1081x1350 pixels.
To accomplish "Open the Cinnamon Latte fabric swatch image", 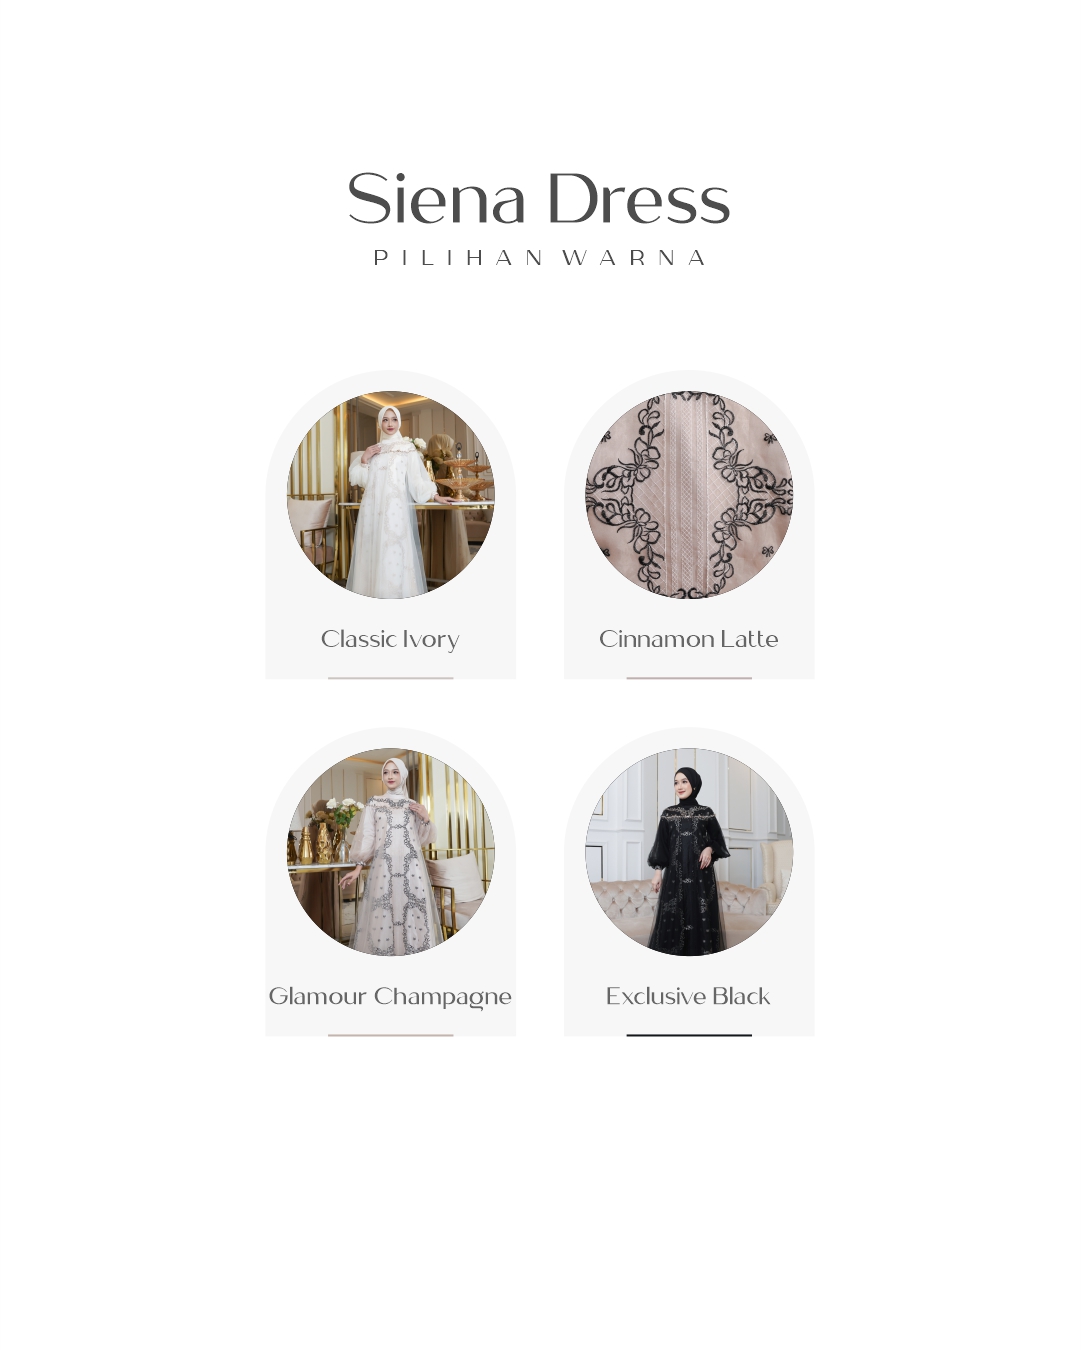I will [689, 495].
